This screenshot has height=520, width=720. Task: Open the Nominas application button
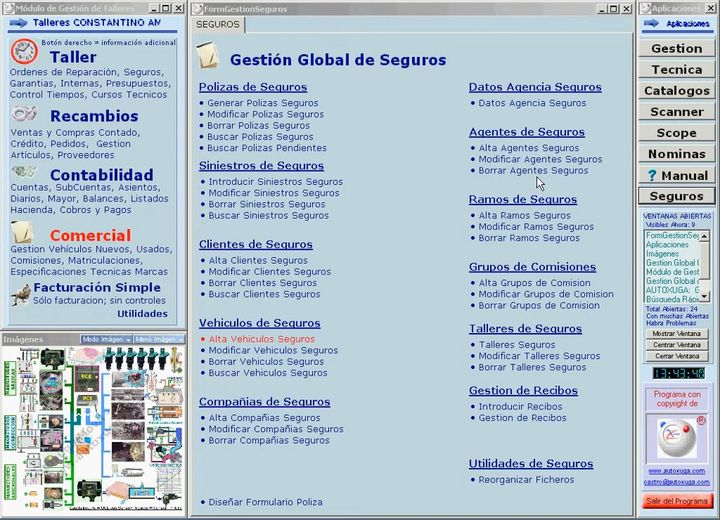(x=676, y=154)
